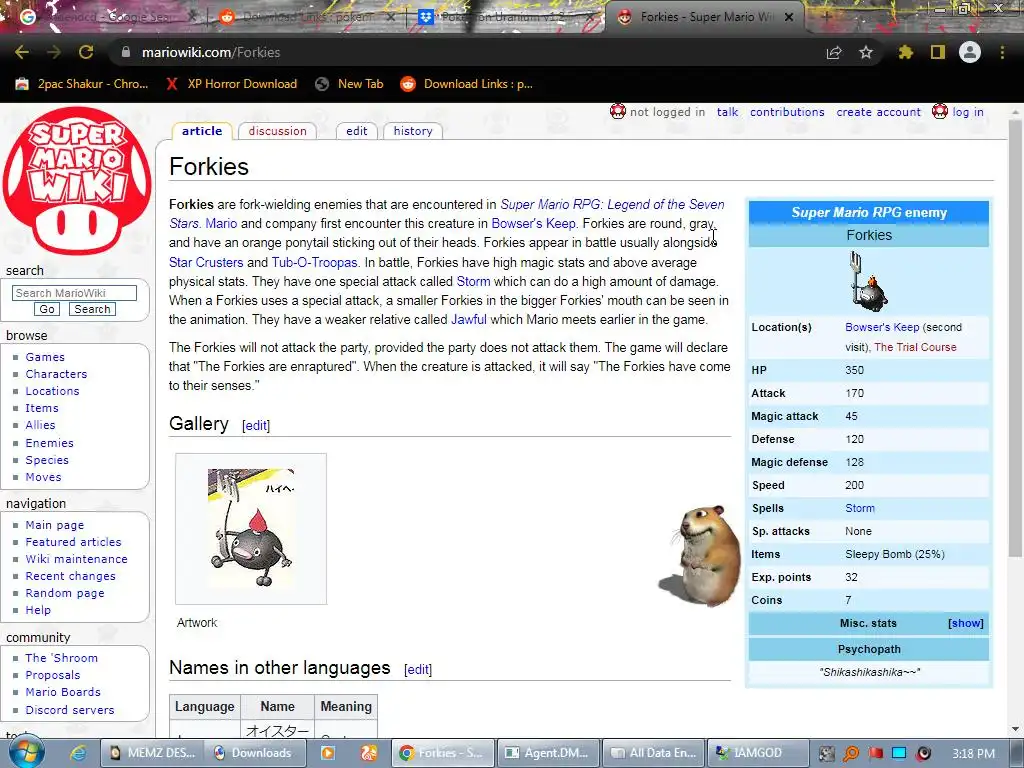Open the Star Crusters link
This screenshot has width=1024, height=768.
(x=206, y=263)
